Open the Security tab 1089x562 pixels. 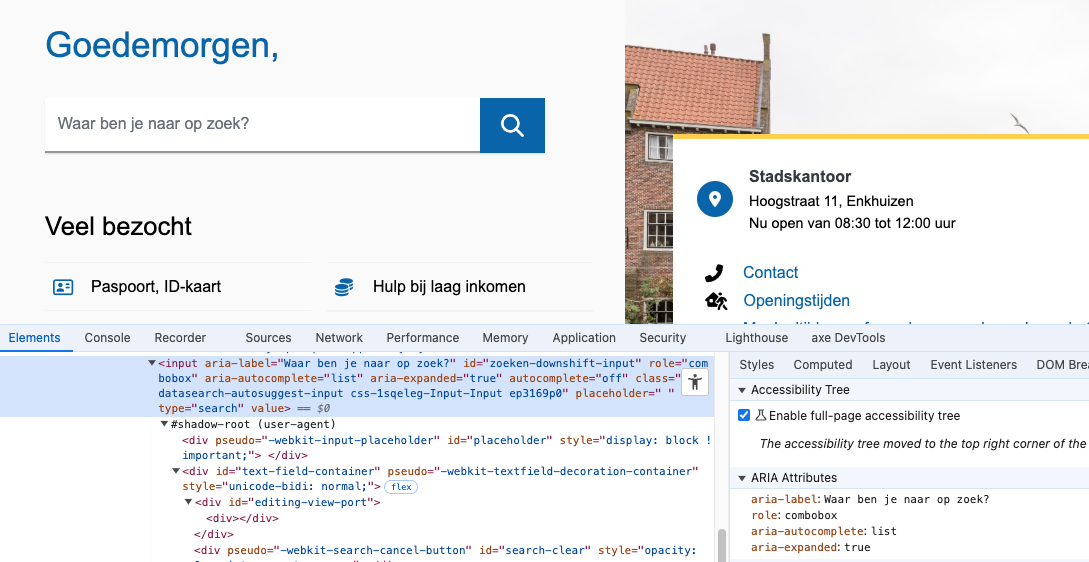click(663, 338)
